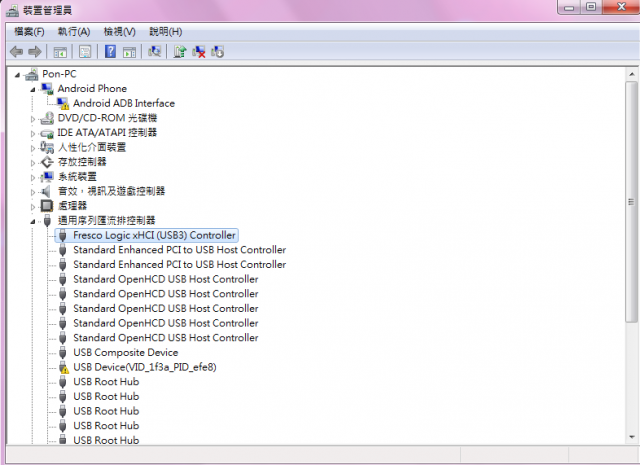Click the Update driver software icon
The width and height of the screenshot is (640, 465).
click(180, 51)
